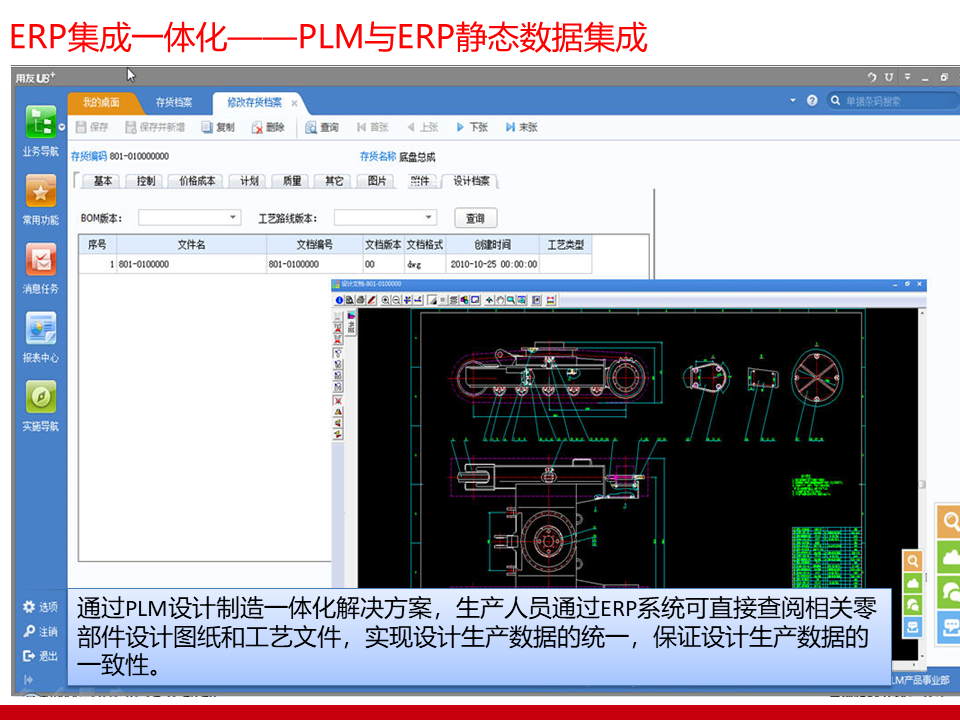Expand the dropdown arrow beside help icon

793,100
